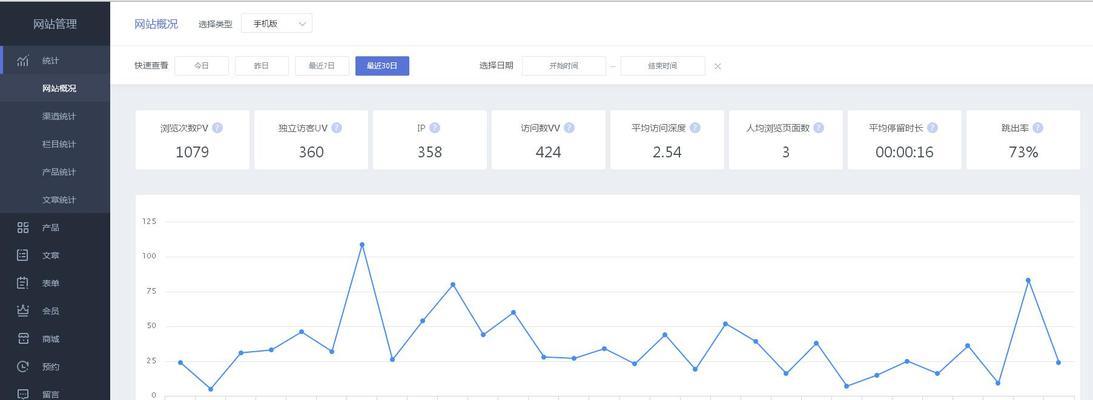Image resolution: width=1093 pixels, height=400 pixels.
Task: Click the 会员 crown icon in sidebar
Action: pos(23,311)
